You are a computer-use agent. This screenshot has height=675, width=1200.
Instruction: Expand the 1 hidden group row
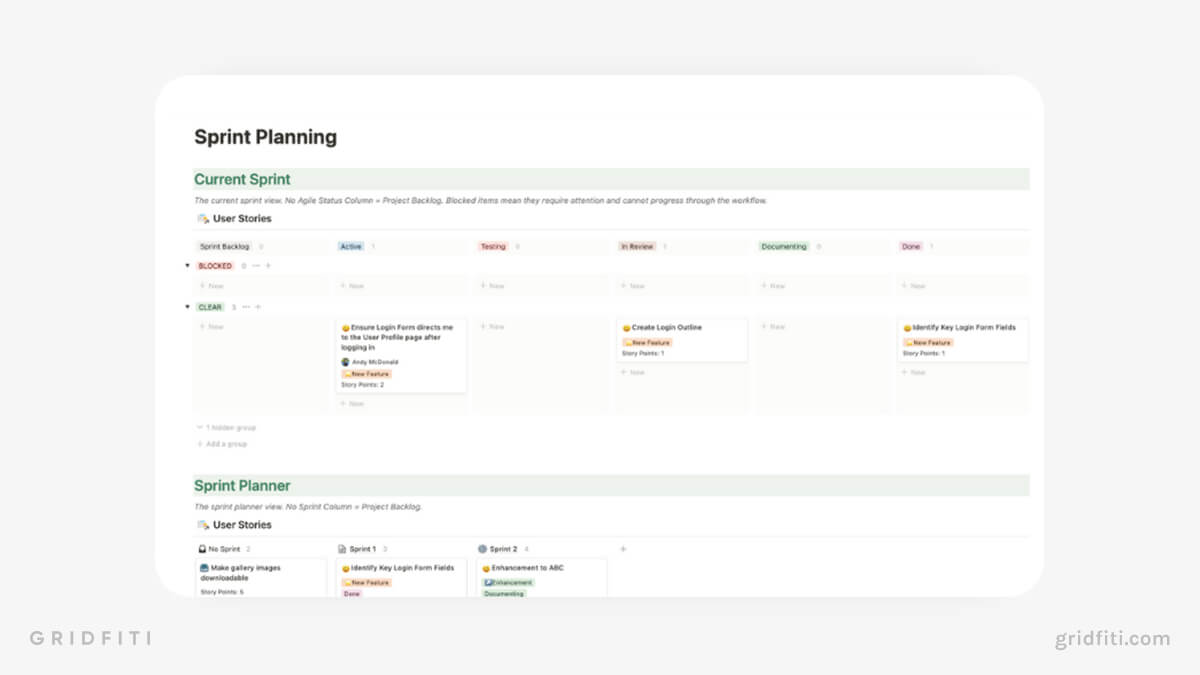(x=226, y=427)
